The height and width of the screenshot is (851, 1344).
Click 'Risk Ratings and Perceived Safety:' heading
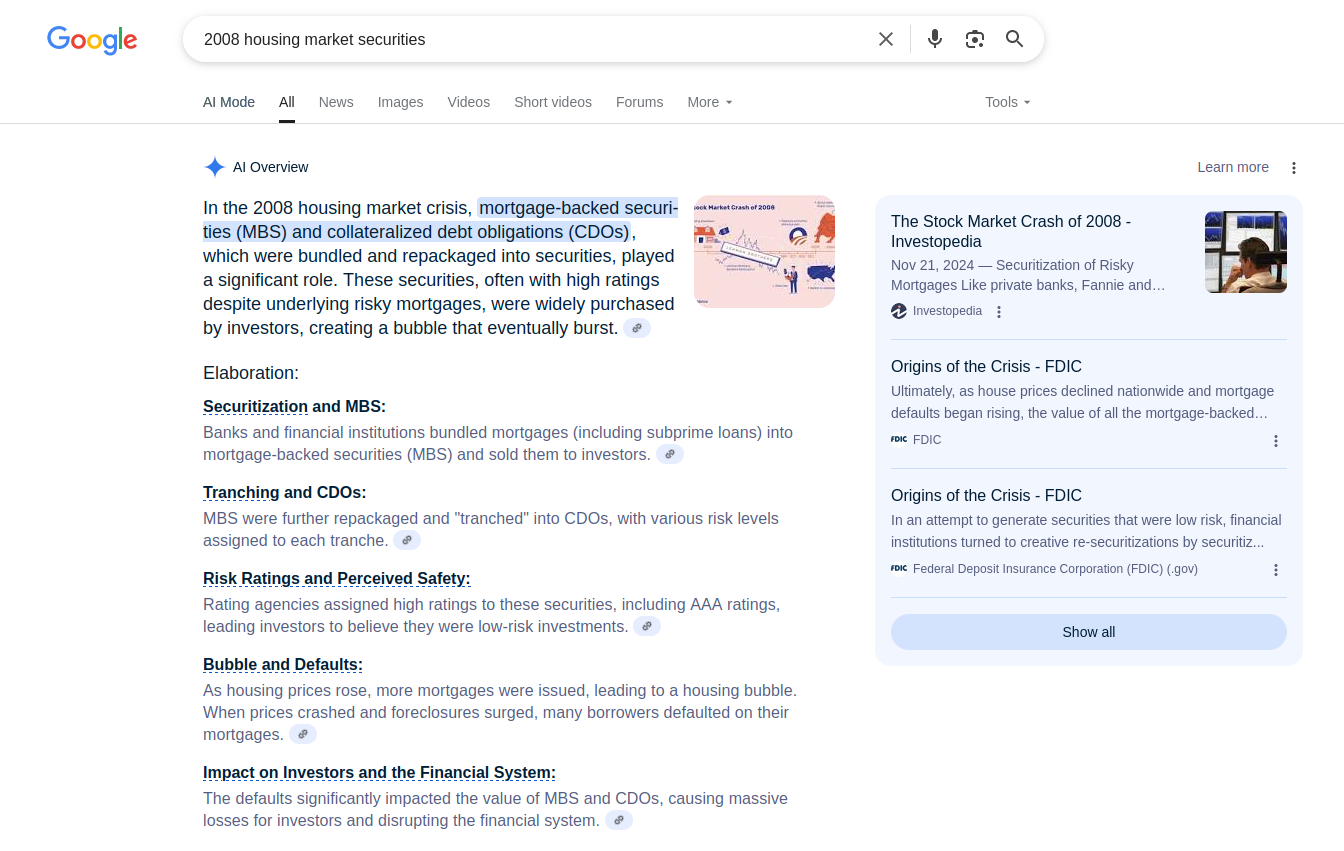click(x=337, y=578)
